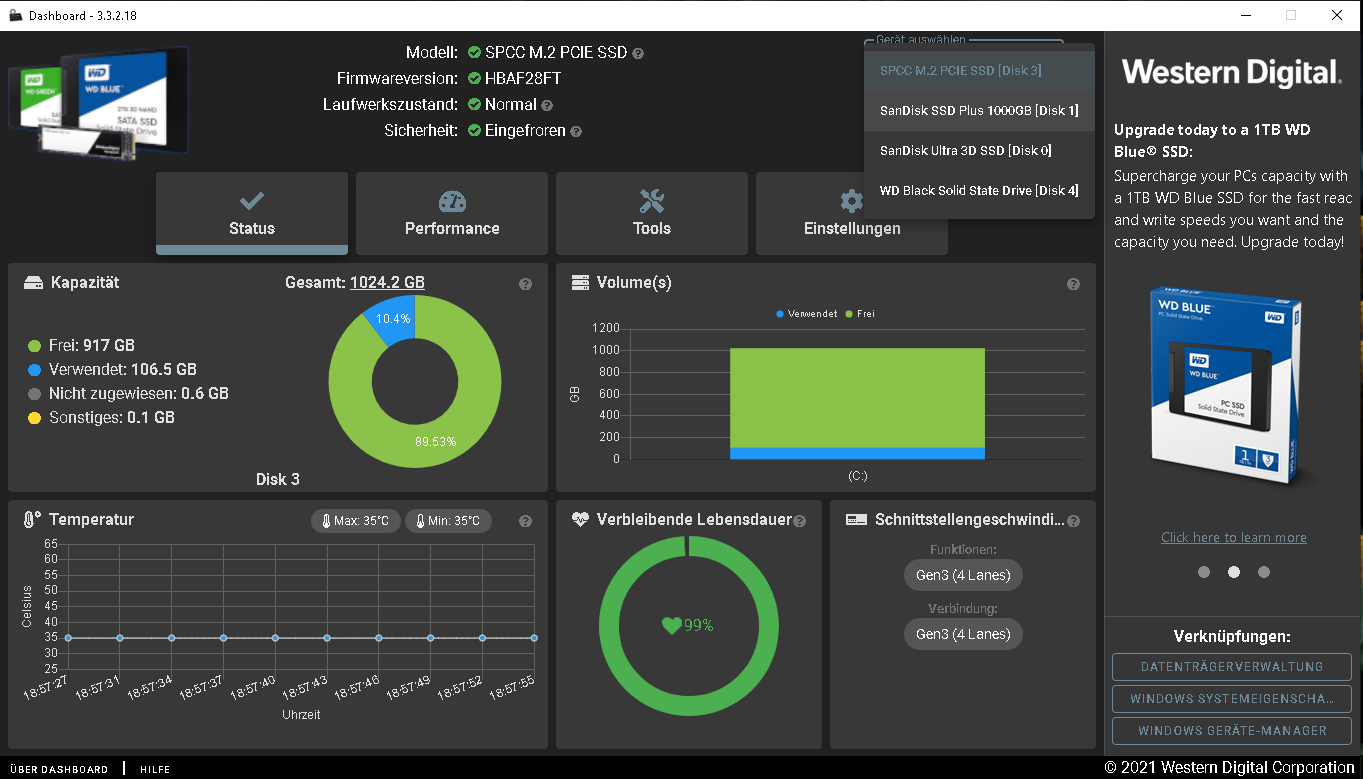Select the third ad carousel dot
1363x779 pixels.
tap(1264, 572)
